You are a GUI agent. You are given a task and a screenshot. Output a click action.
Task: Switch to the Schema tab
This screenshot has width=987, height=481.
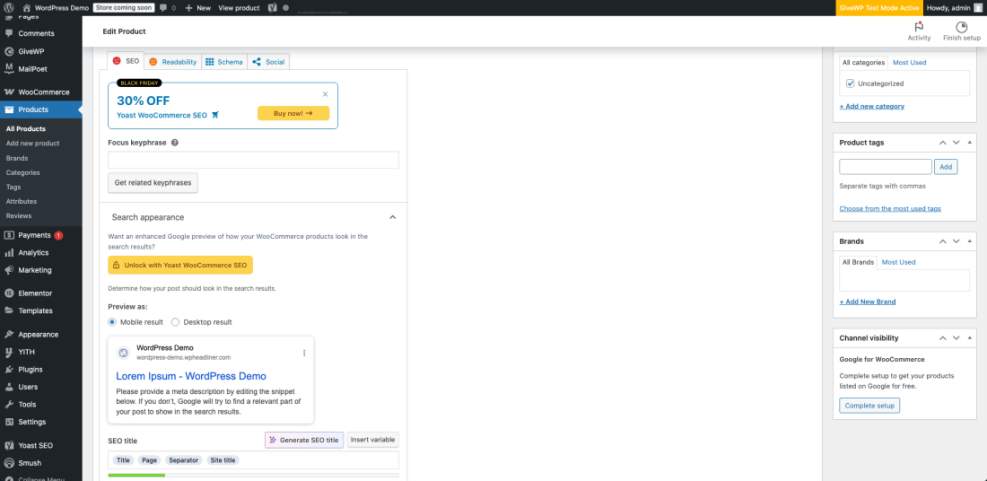224,62
